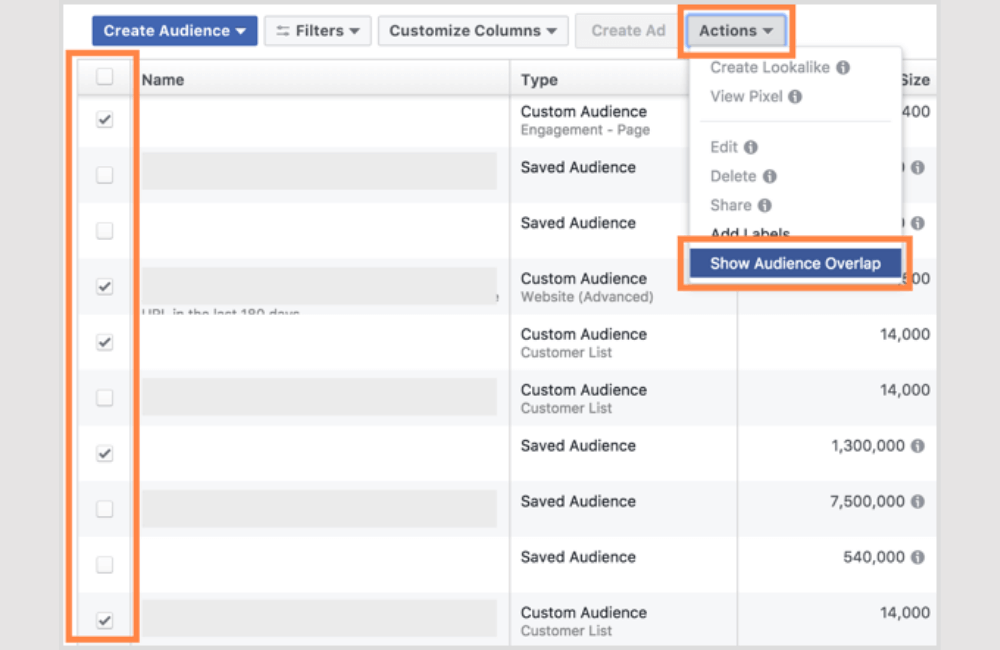
Task: Open the Customize Columns dropdown
Action: tap(473, 31)
